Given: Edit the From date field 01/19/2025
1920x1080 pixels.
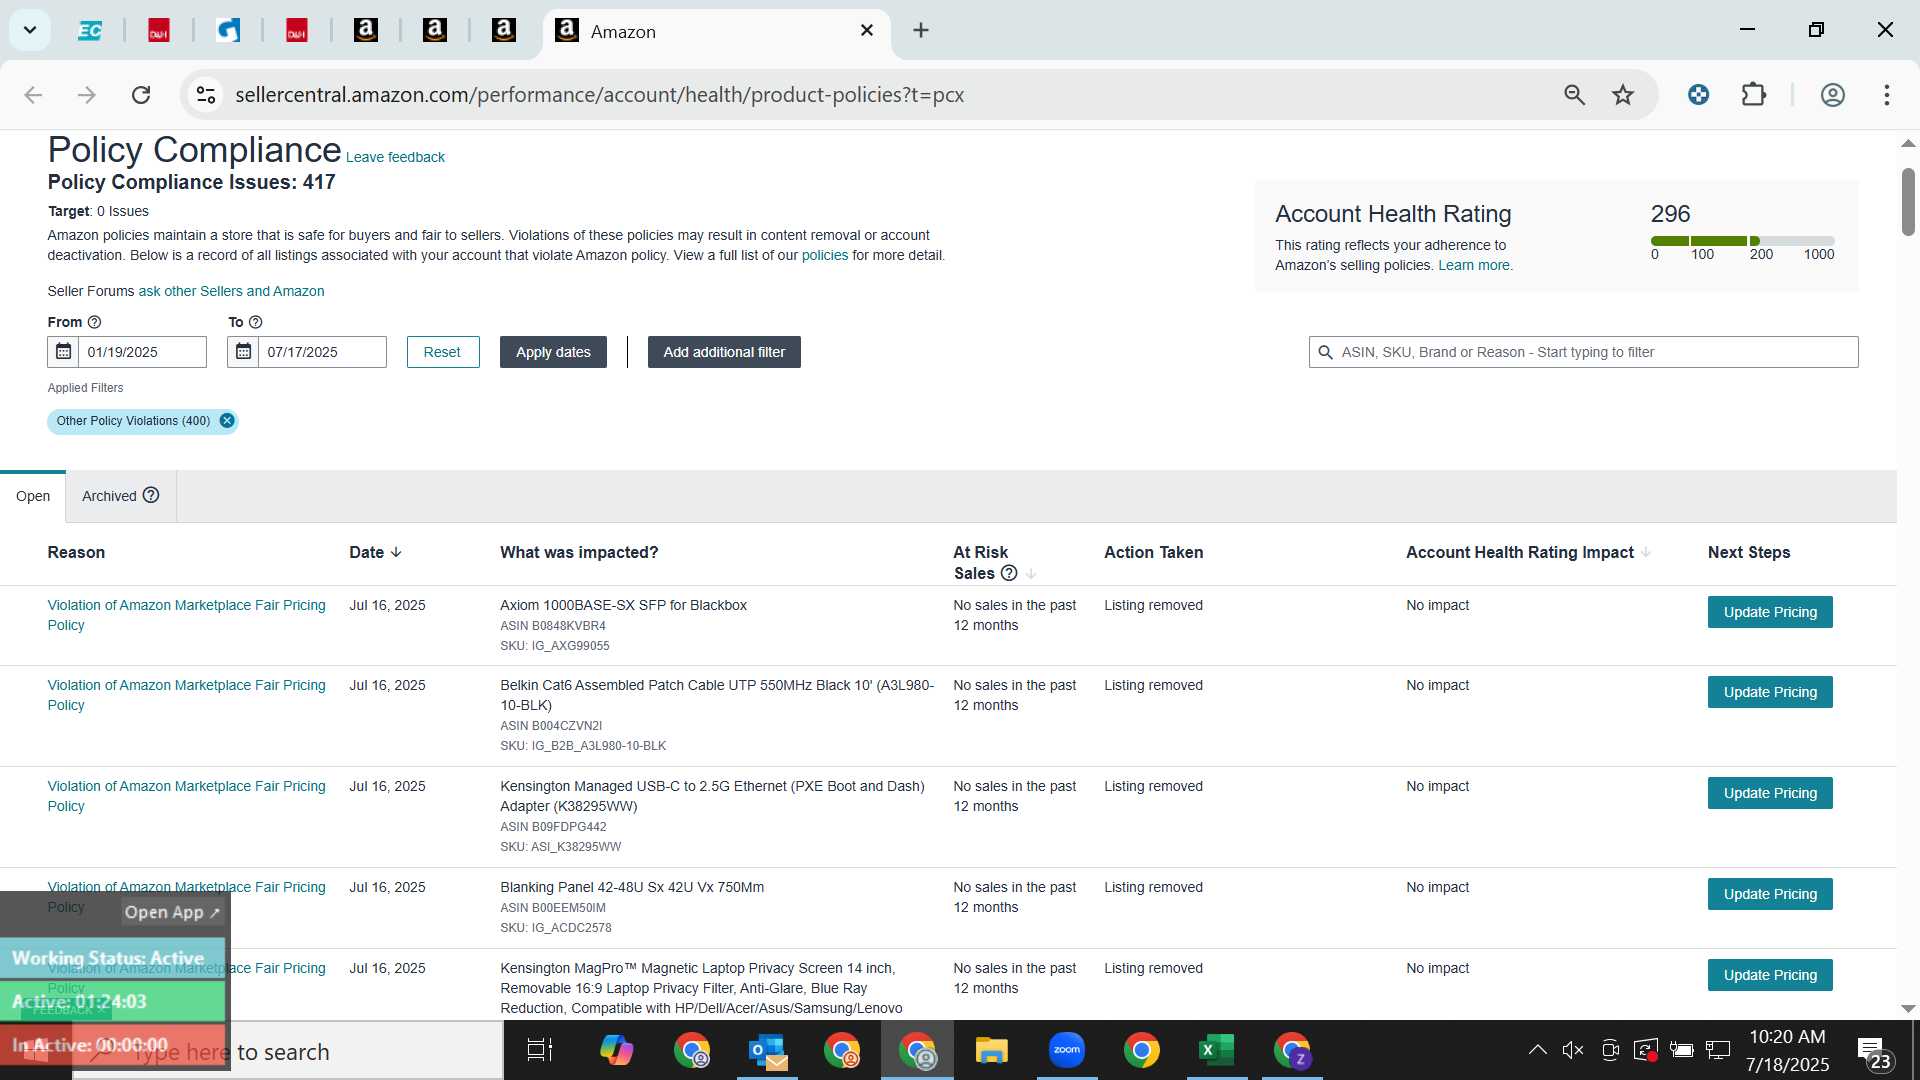Looking at the screenshot, I should coord(142,352).
